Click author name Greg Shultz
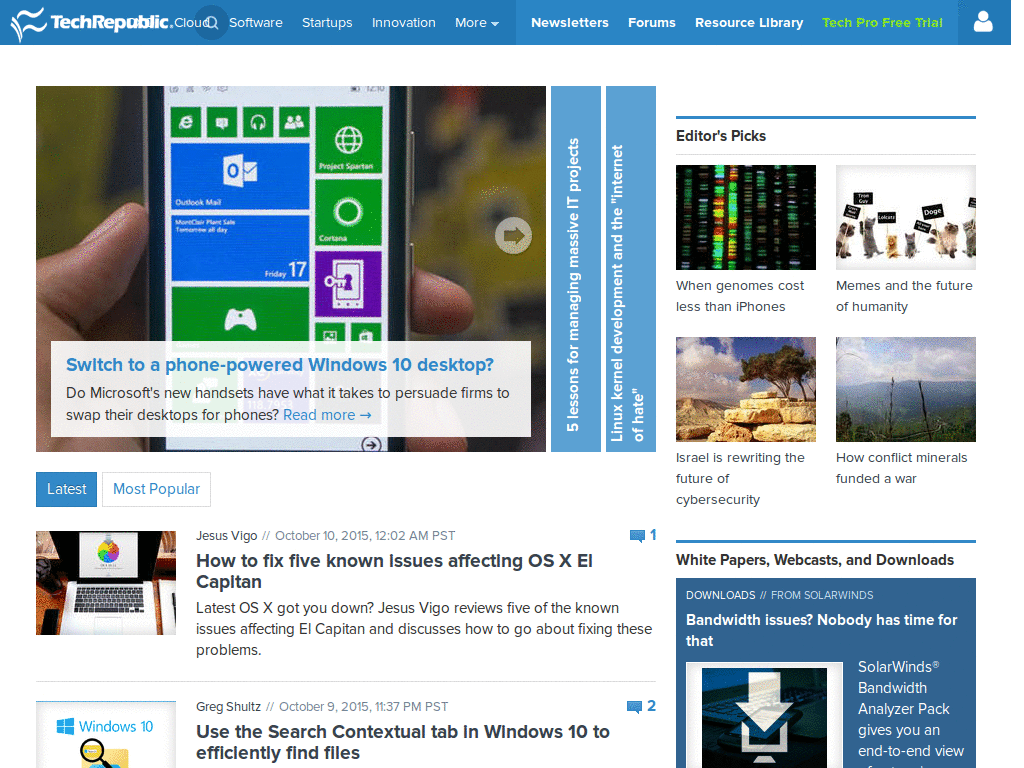This screenshot has height=768, width=1024. pos(228,707)
